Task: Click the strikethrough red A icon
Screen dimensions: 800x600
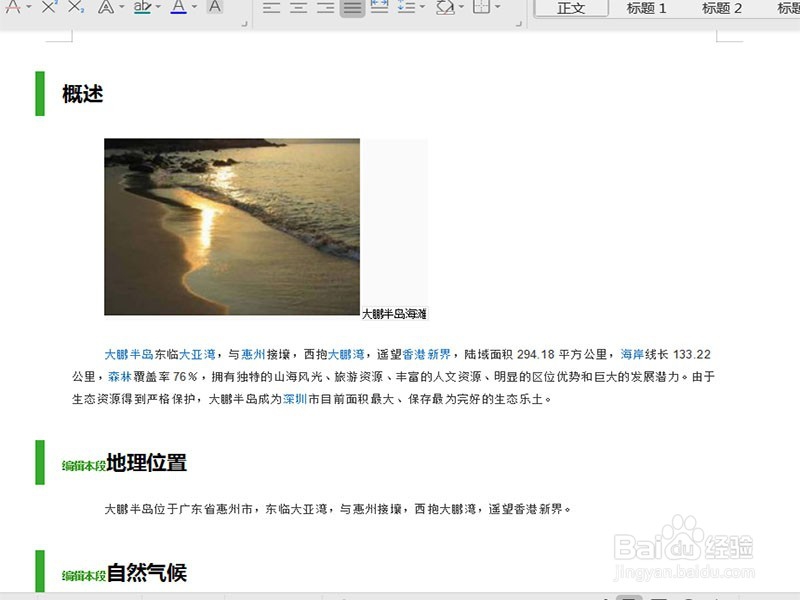Action: (x=13, y=7)
